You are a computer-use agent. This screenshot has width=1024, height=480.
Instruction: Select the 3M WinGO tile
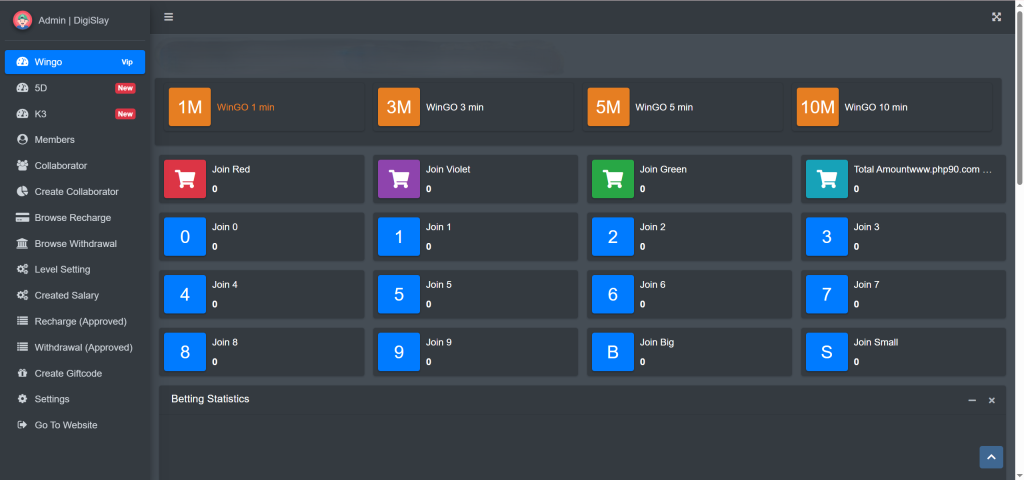(x=399, y=107)
